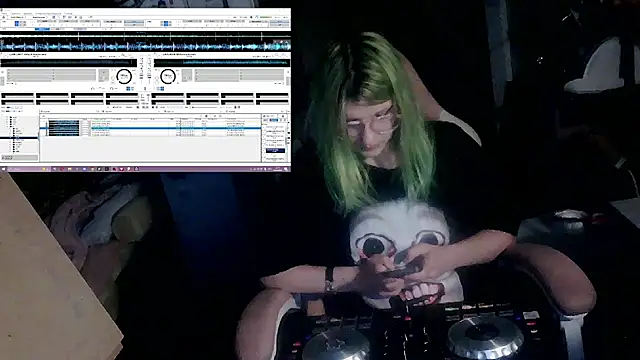Trigger right deck hot cue pad D
The width and height of the screenshot is (640, 360).
point(272,96)
